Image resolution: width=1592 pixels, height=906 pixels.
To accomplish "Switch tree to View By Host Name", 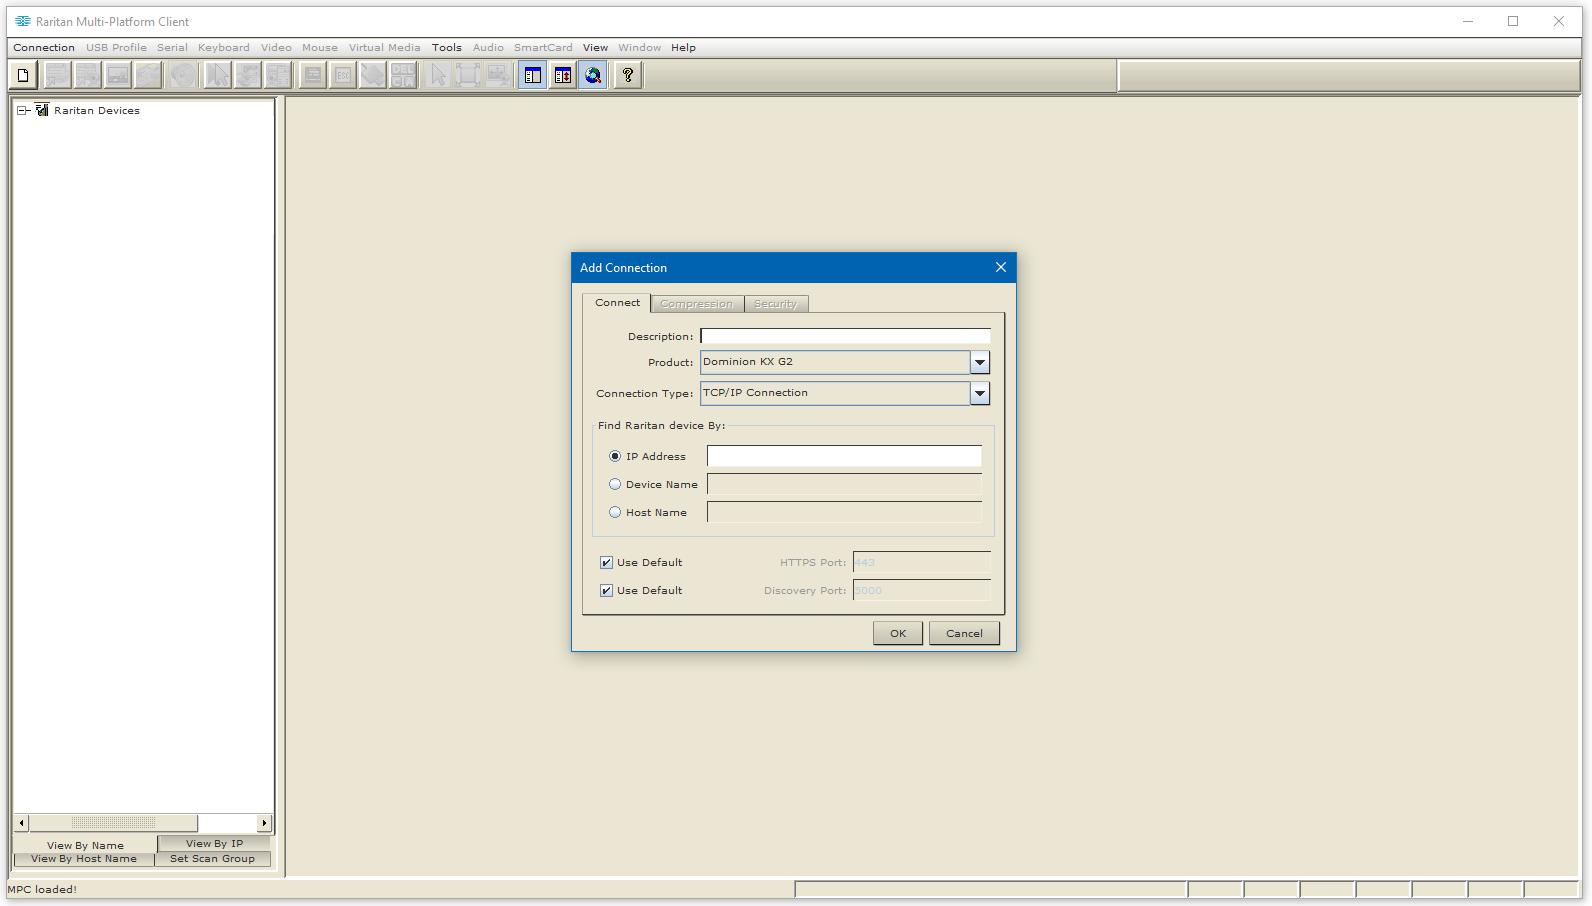I will point(84,859).
